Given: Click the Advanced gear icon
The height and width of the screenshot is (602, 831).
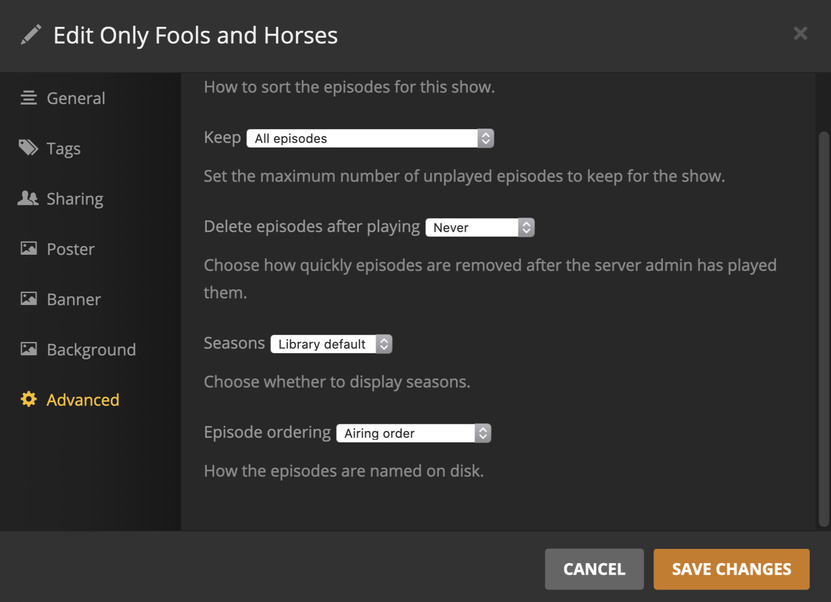Looking at the screenshot, I should point(28,399).
